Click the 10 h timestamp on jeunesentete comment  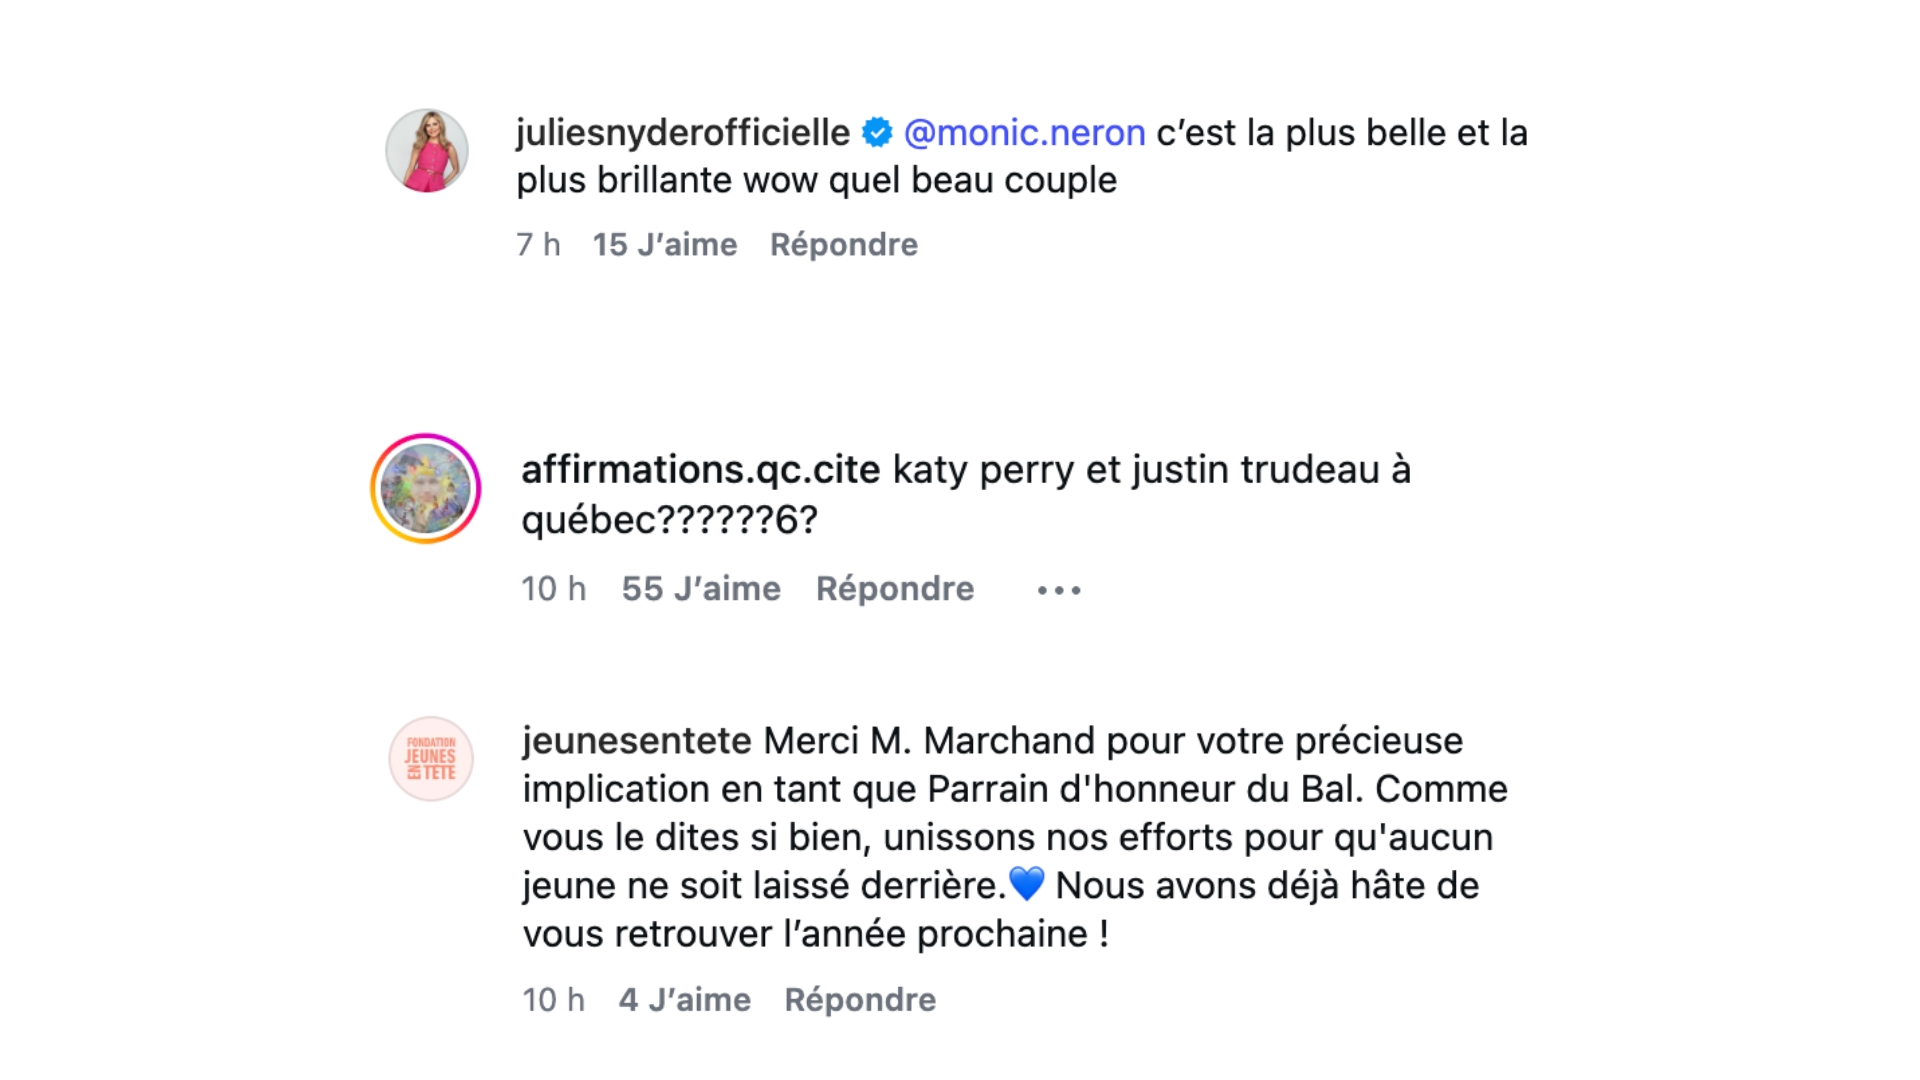click(553, 1000)
